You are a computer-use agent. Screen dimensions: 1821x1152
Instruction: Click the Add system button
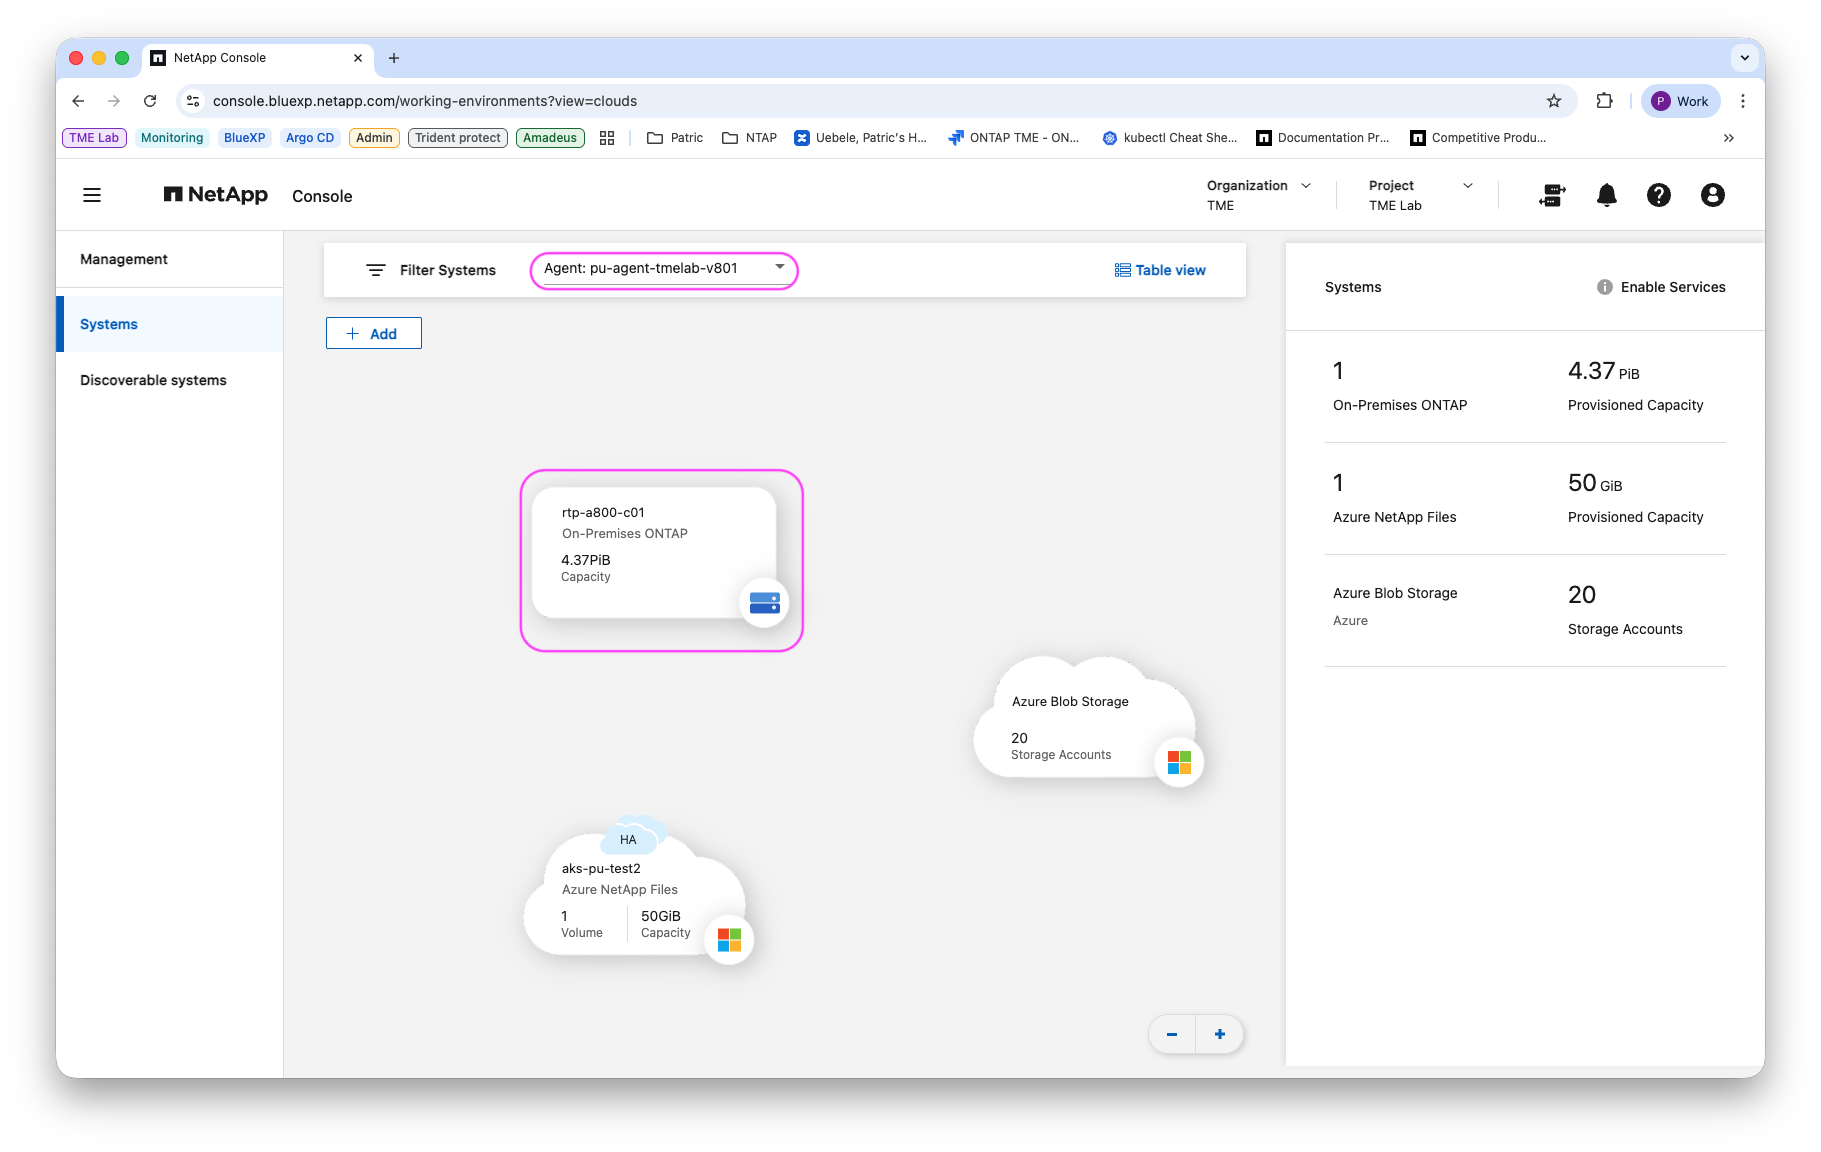coord(374,333)
